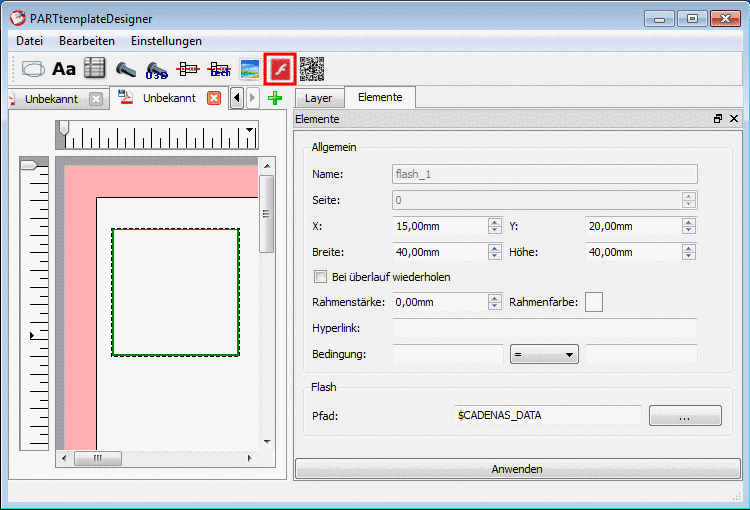
Task: Select the Flash element tool
Action: tap(280, 69)
